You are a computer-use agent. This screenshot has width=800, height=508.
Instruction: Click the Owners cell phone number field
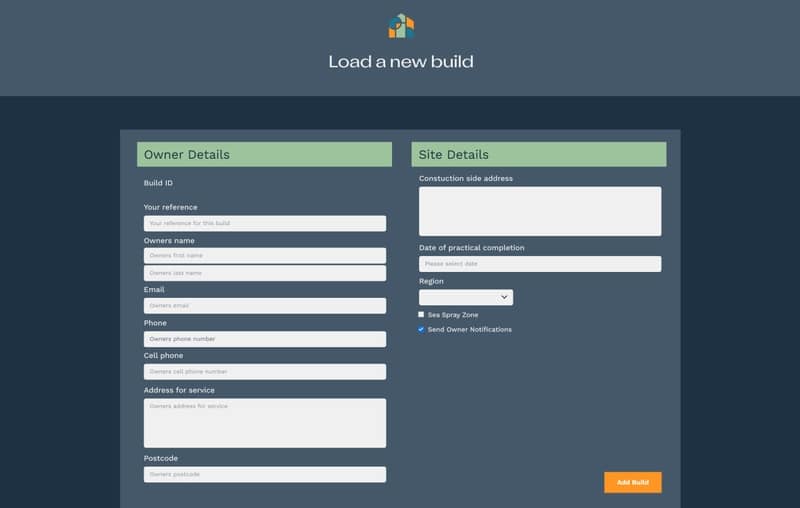[265, 371]
